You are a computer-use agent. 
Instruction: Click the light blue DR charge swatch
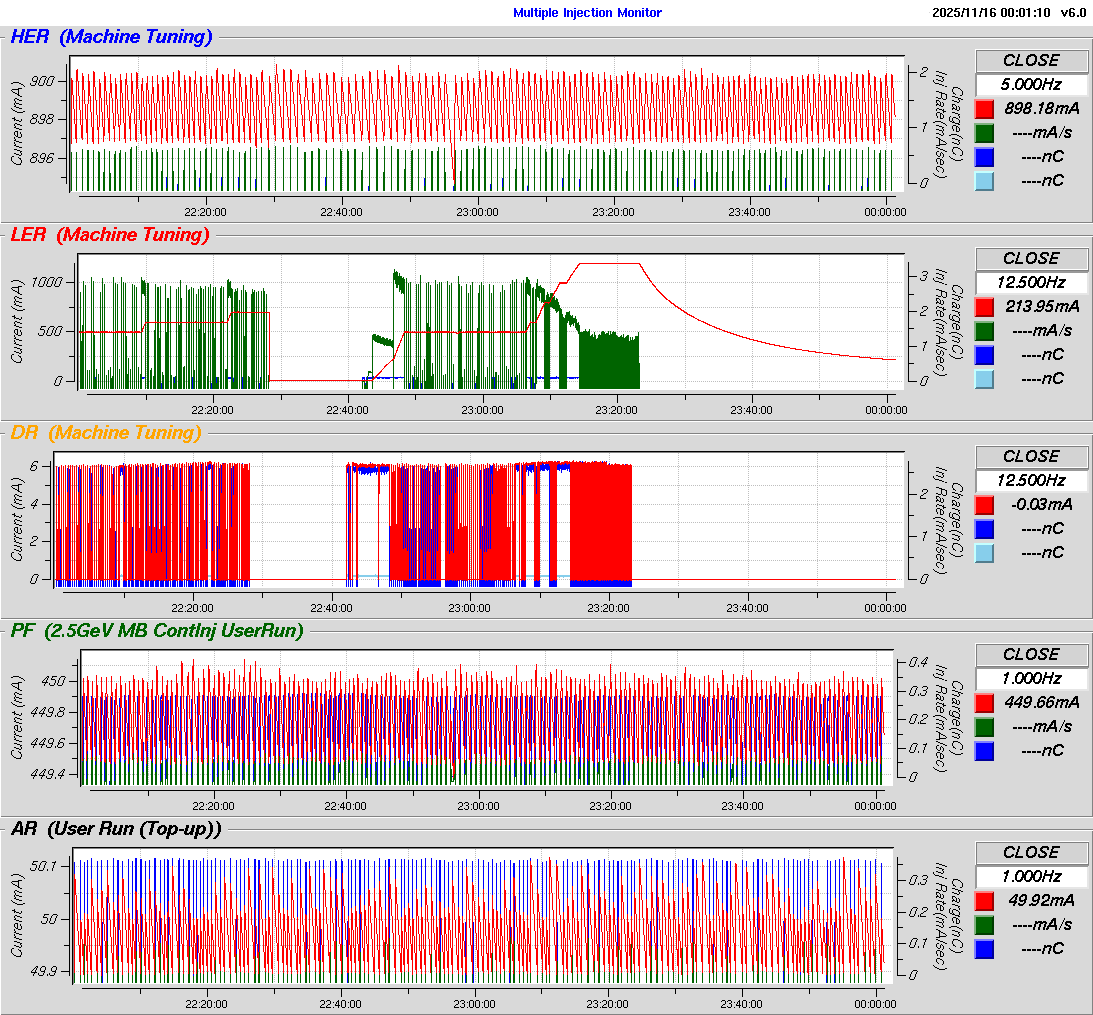click(985, 552)
